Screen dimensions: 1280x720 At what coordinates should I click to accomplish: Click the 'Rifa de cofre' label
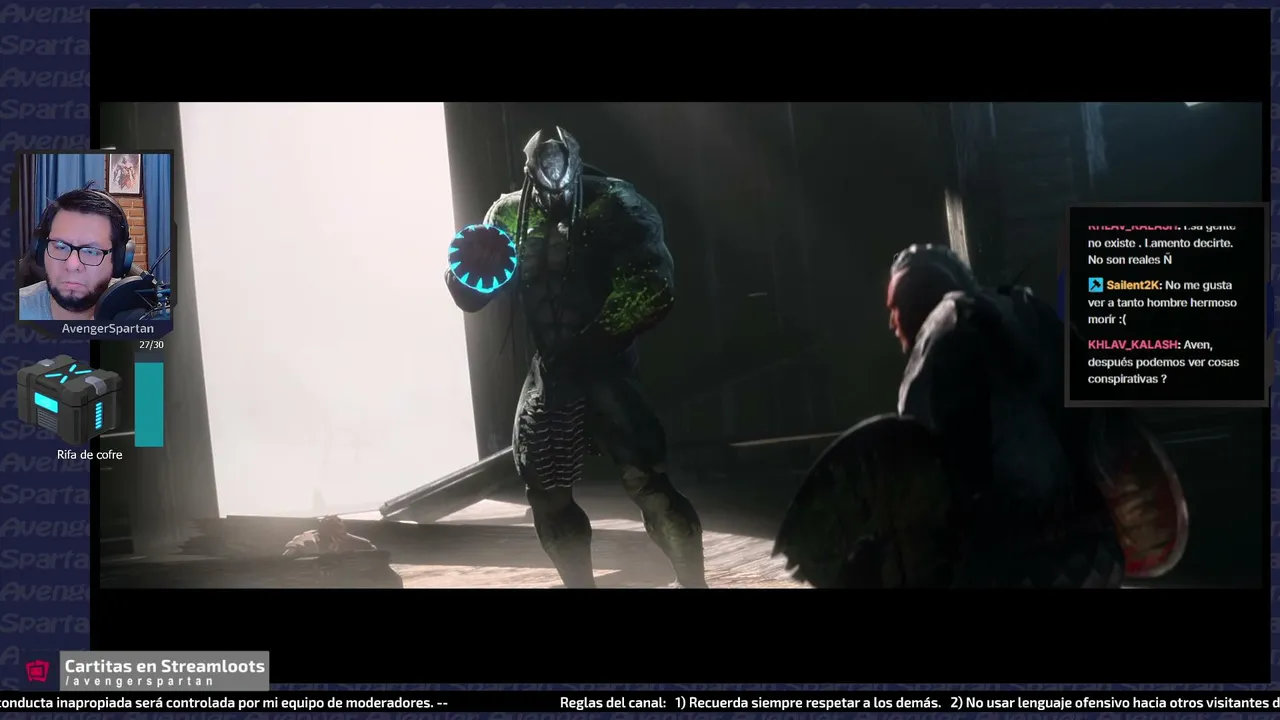(90, 455)
